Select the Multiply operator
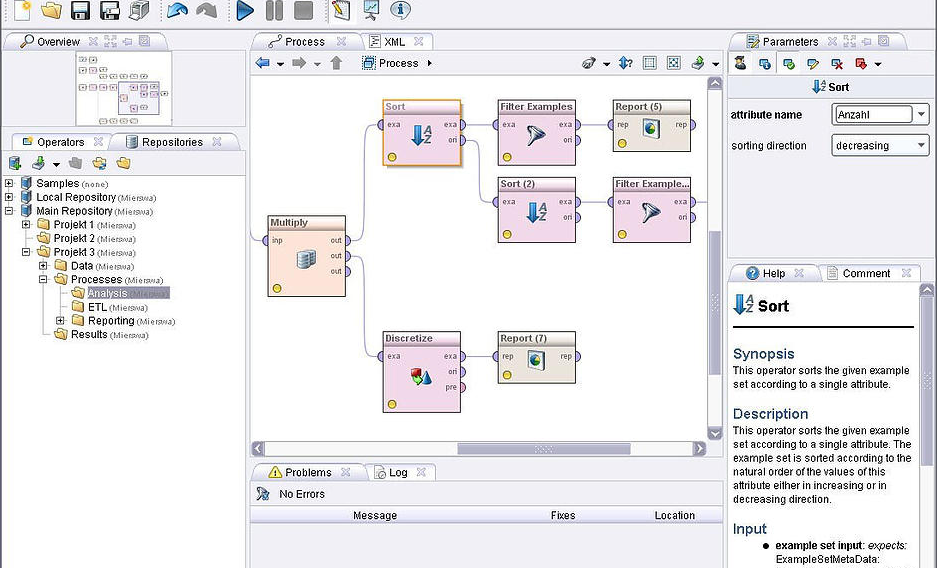Screen dimensions: 937x568 point(307,256)
